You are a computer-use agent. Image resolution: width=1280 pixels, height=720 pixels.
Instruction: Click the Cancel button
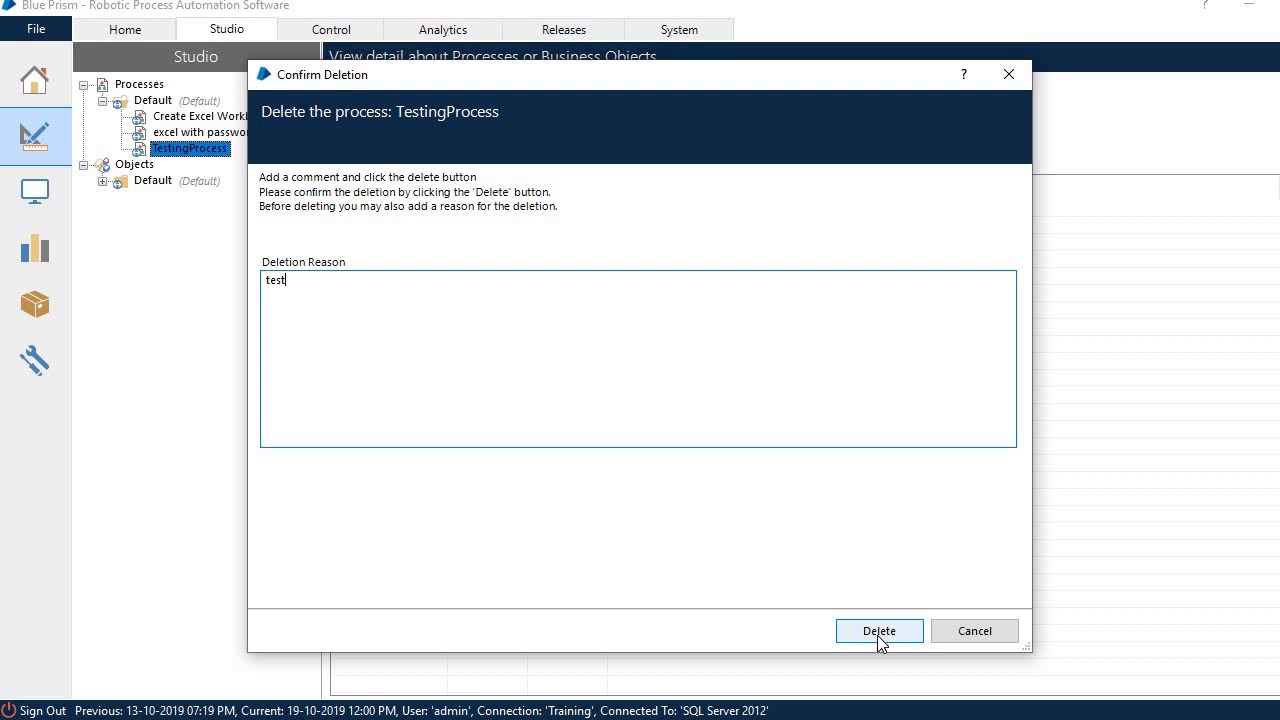(x=975, y=631)
